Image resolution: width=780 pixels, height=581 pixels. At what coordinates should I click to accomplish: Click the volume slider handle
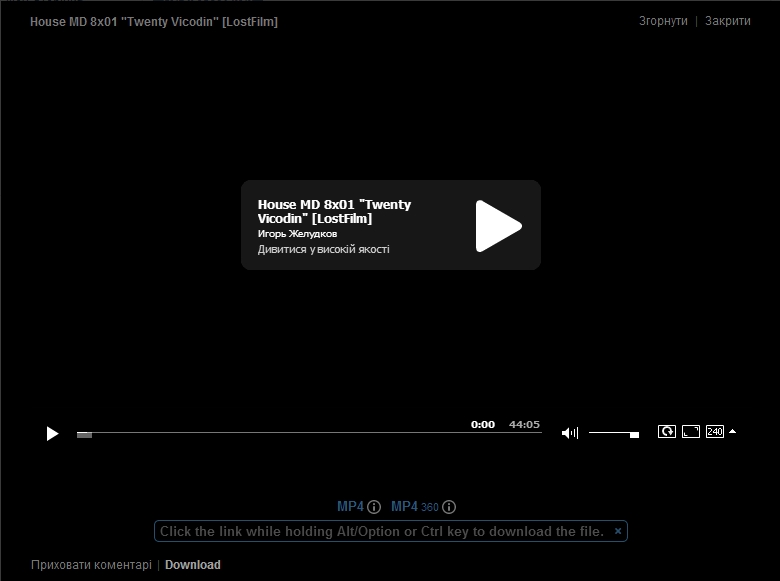click(x=634, y=435)
